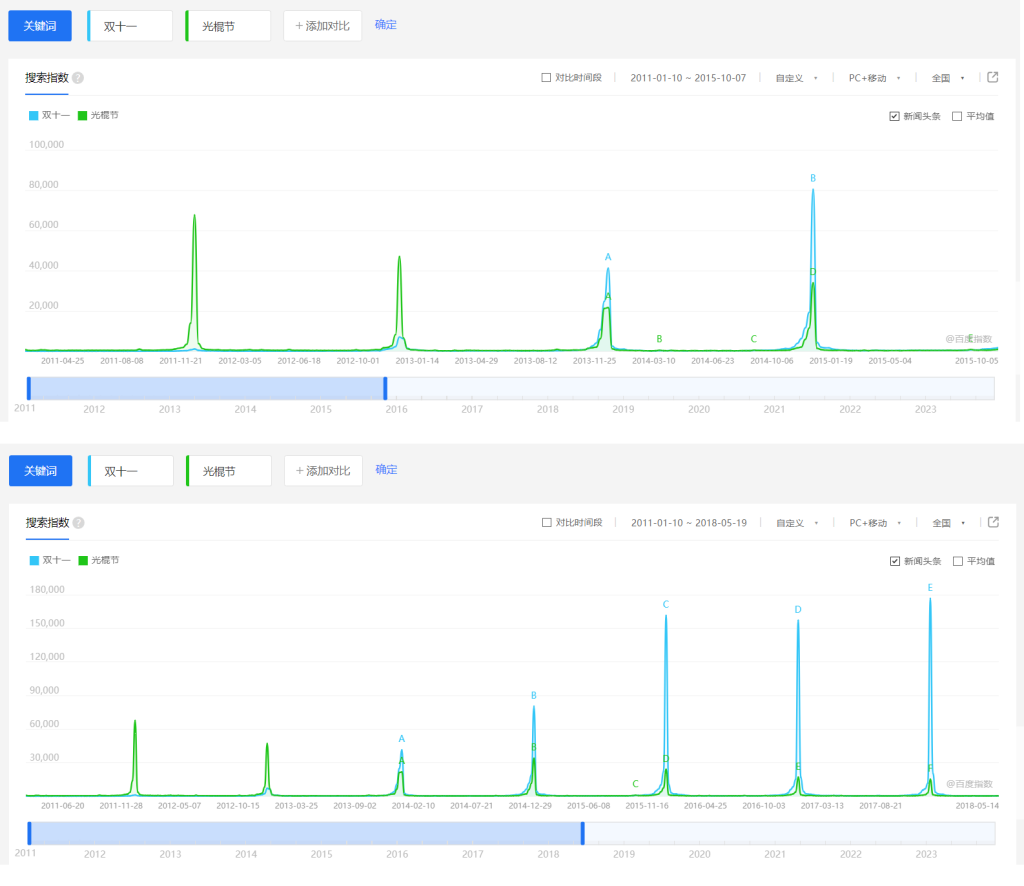Select the 搜索指数 tab in the upper panel
The image size is (1024, 886).
pos(46,78)
